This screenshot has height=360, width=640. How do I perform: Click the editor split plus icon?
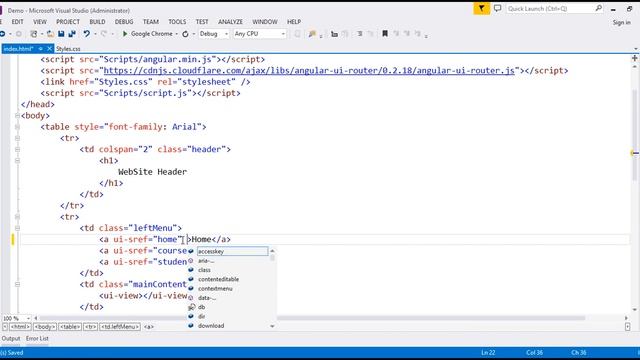coord(635,59)
